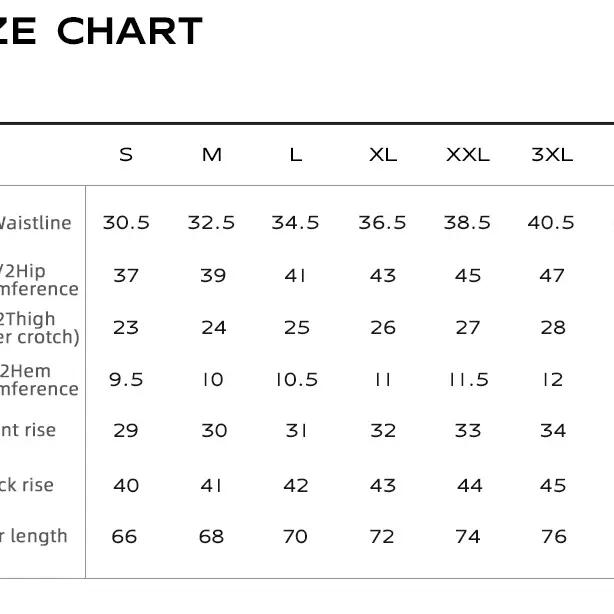The height and width of the screenshot is (614, 614).
Task: Select Hip circumference value 41 for L
Action: tap(295, 276)
